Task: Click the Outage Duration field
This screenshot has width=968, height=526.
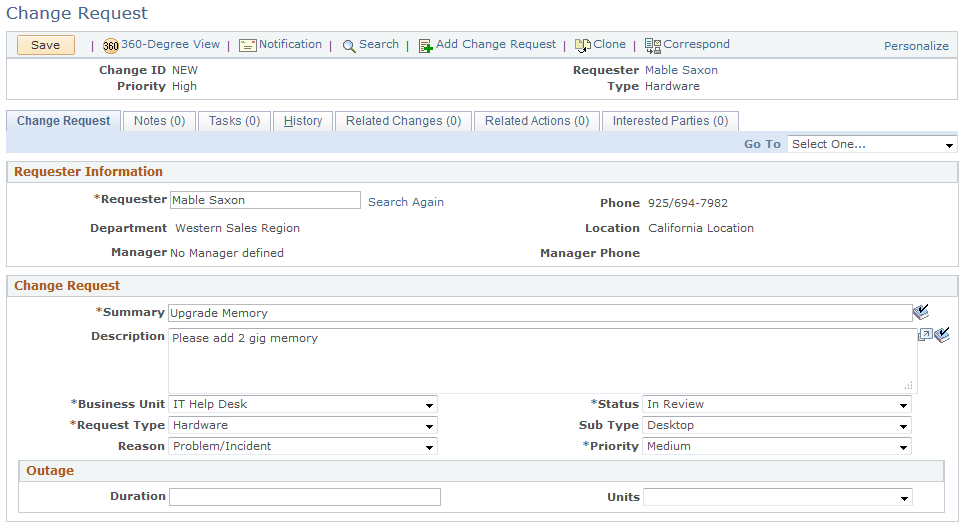Action: (305, 497)
